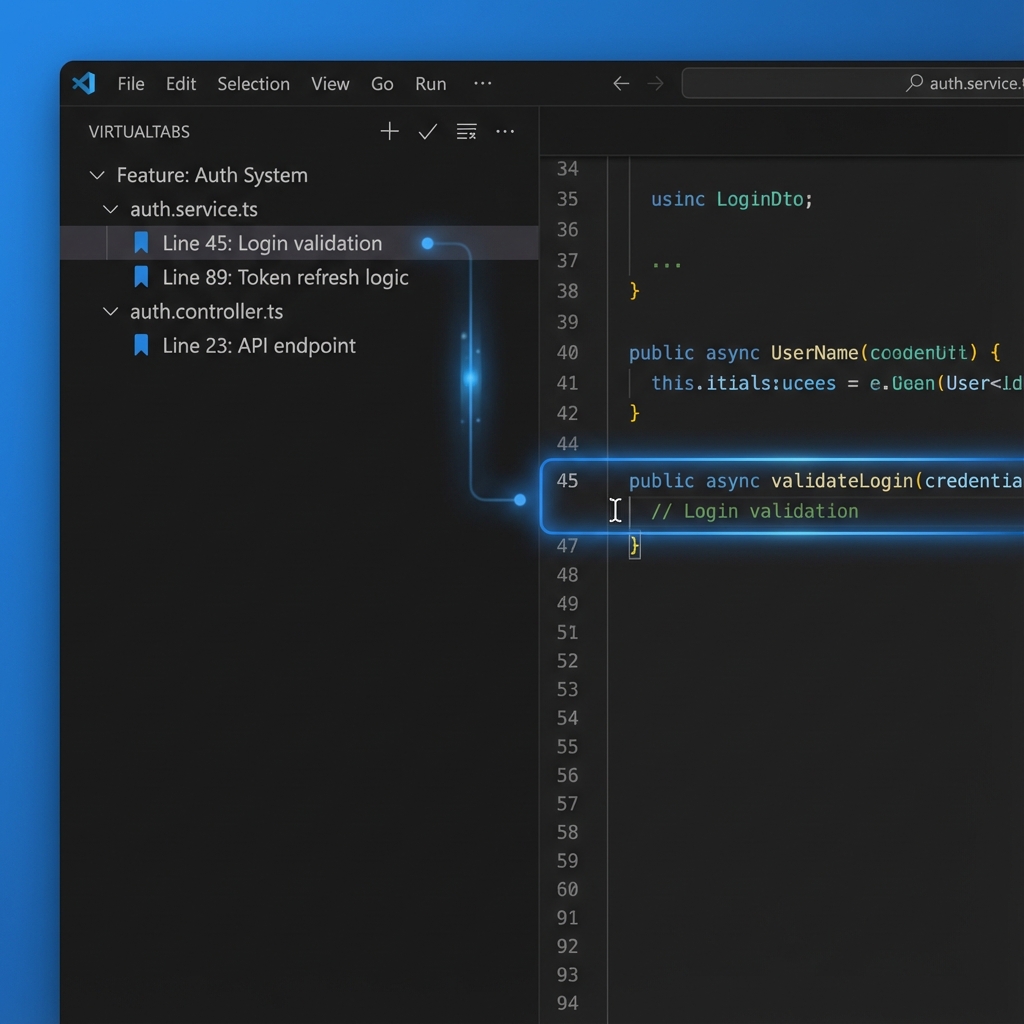Click the bookmark icon beside Line 89

pyautogui.click(x=141, y=277)
